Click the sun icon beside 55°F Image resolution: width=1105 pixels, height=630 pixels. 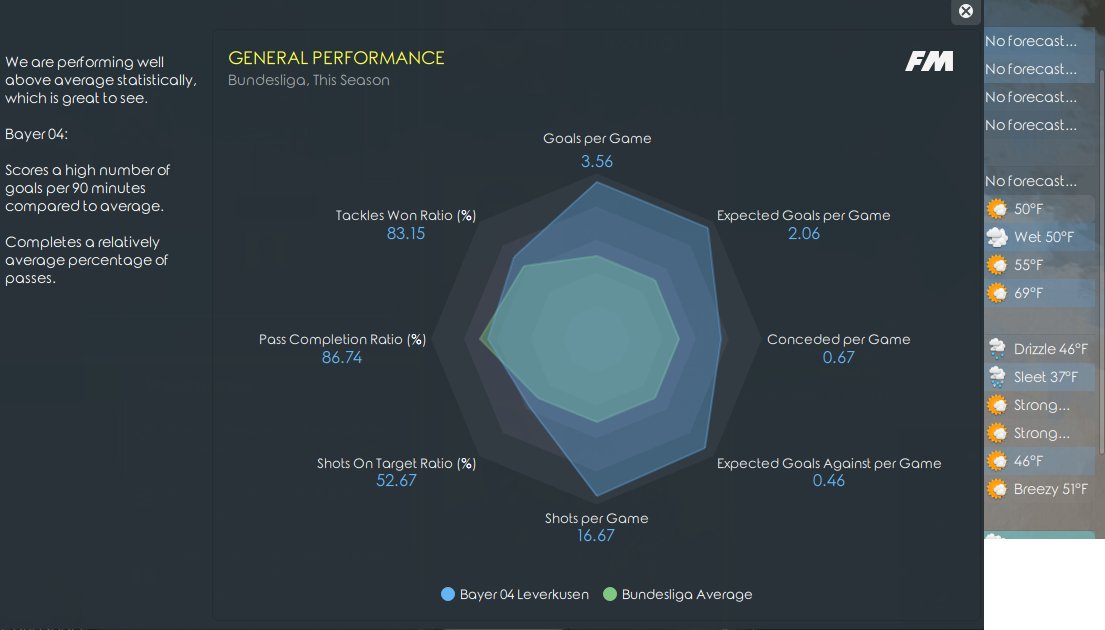click(x=997, y=264)
